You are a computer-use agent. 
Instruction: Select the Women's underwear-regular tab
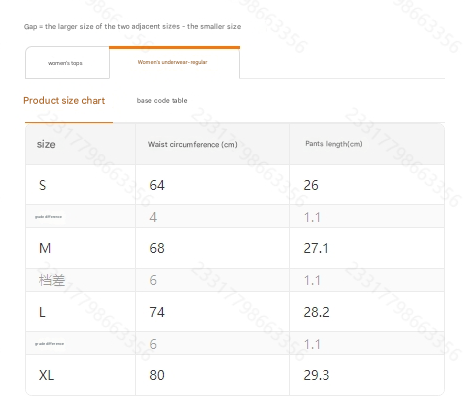174,62
